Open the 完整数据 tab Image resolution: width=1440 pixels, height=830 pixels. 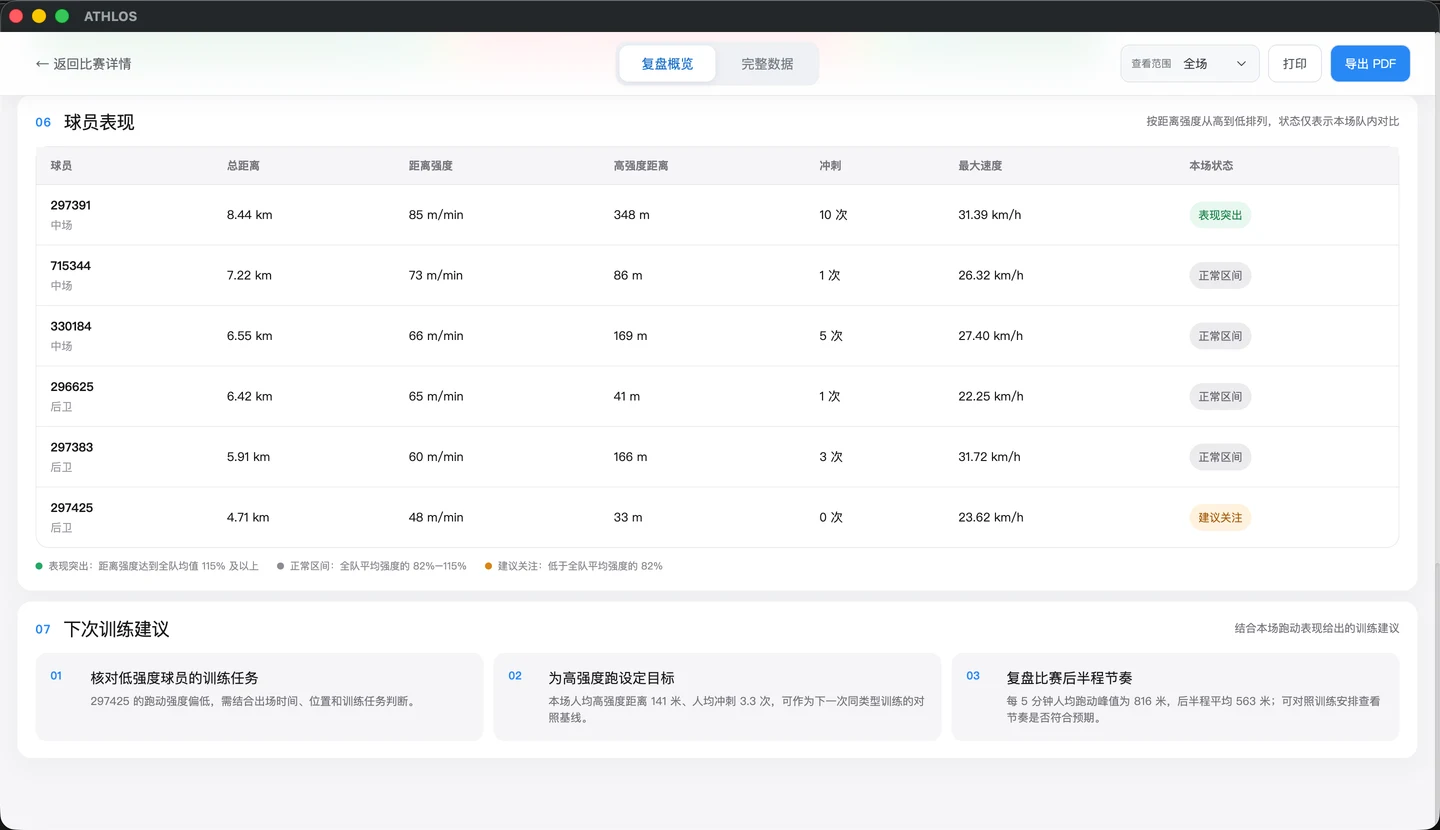point(767,64)
